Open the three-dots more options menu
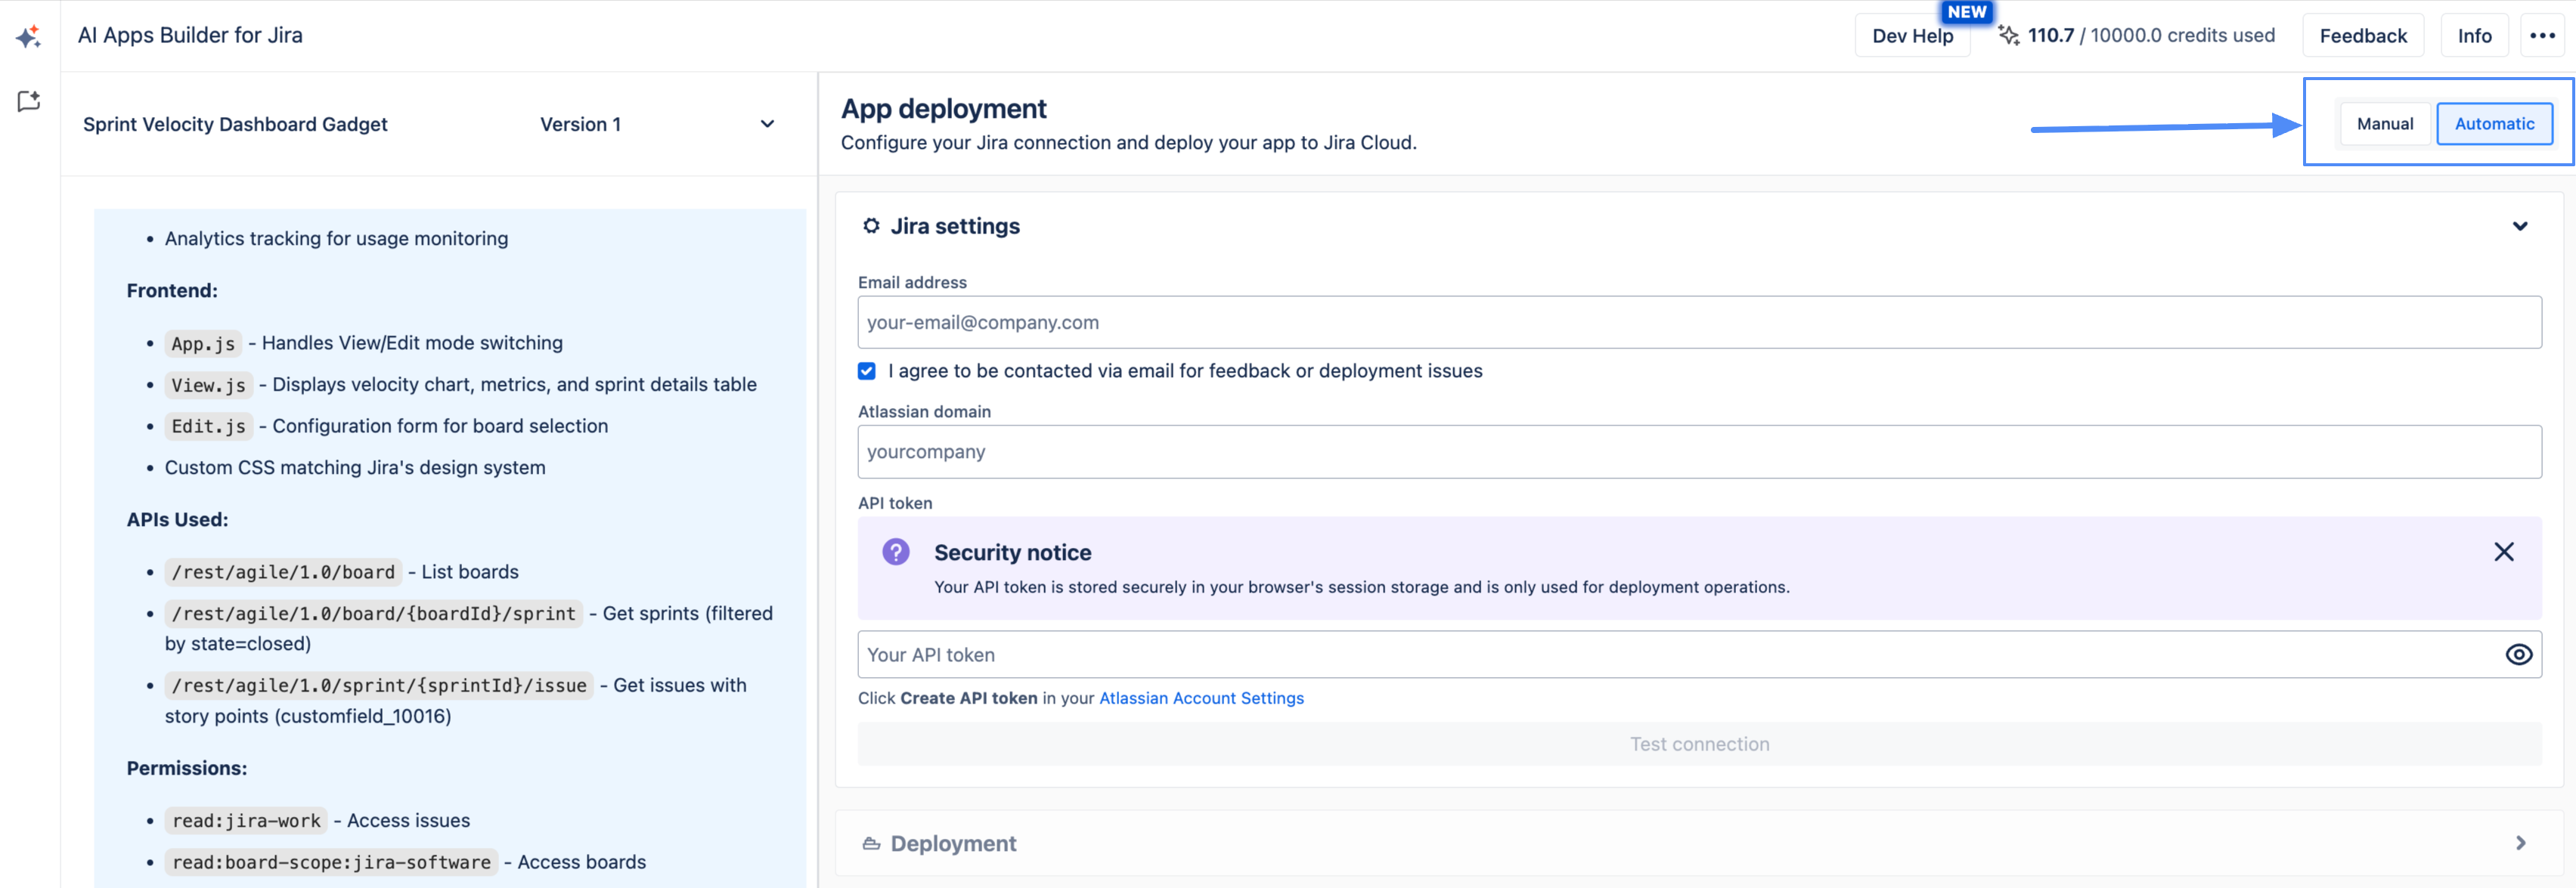The width and height of the screenshot is (2576, 888). (x=2542, y=36)
